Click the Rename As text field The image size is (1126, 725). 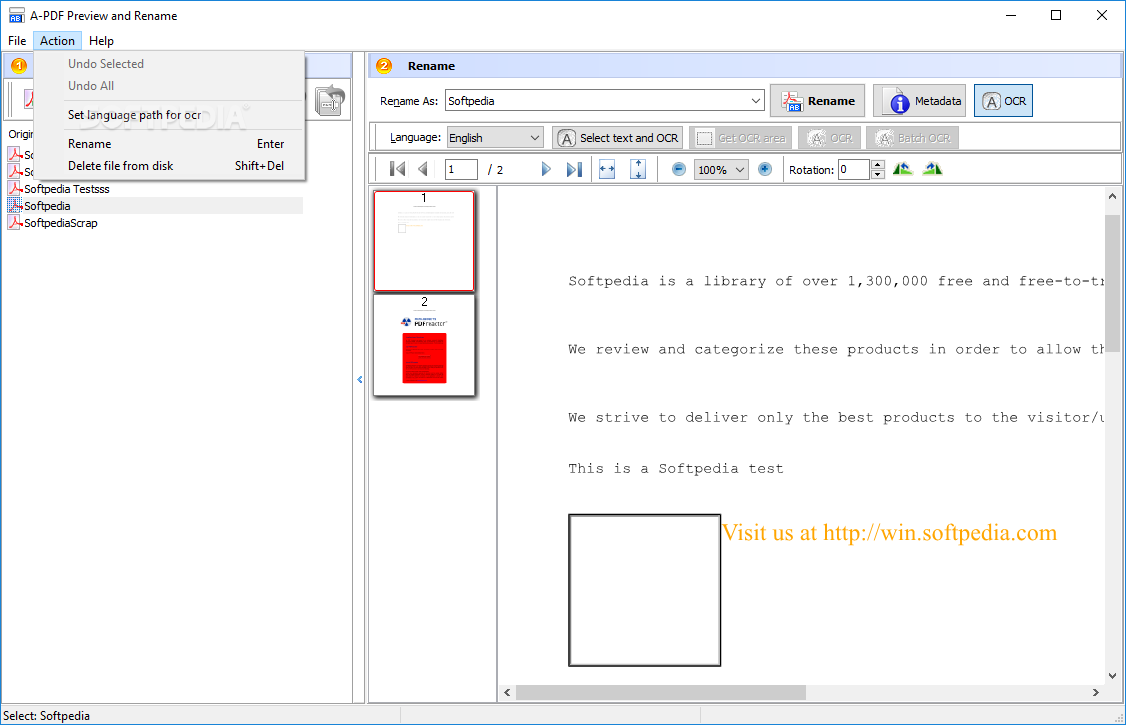597,100
